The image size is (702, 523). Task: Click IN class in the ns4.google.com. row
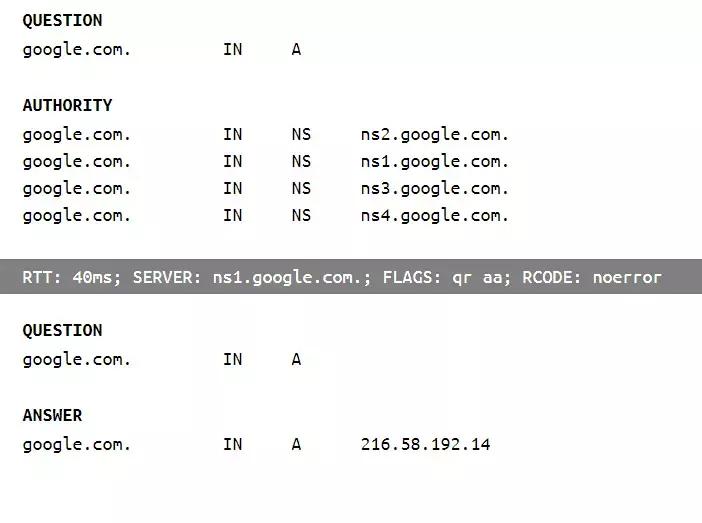(232, 215)
